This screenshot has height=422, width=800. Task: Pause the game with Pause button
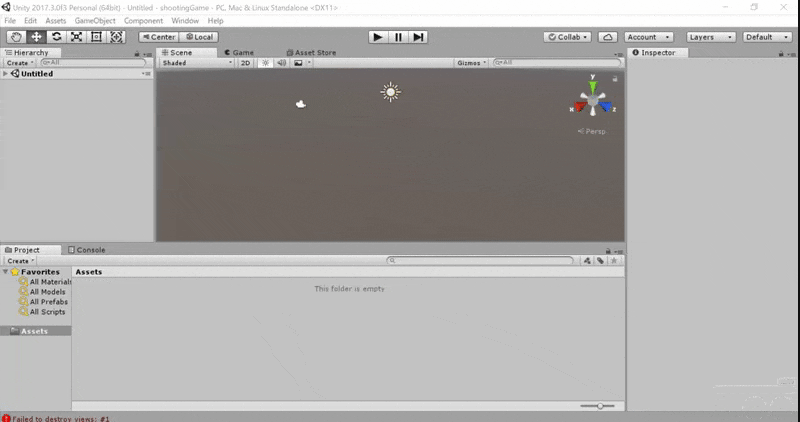(398, 37)
